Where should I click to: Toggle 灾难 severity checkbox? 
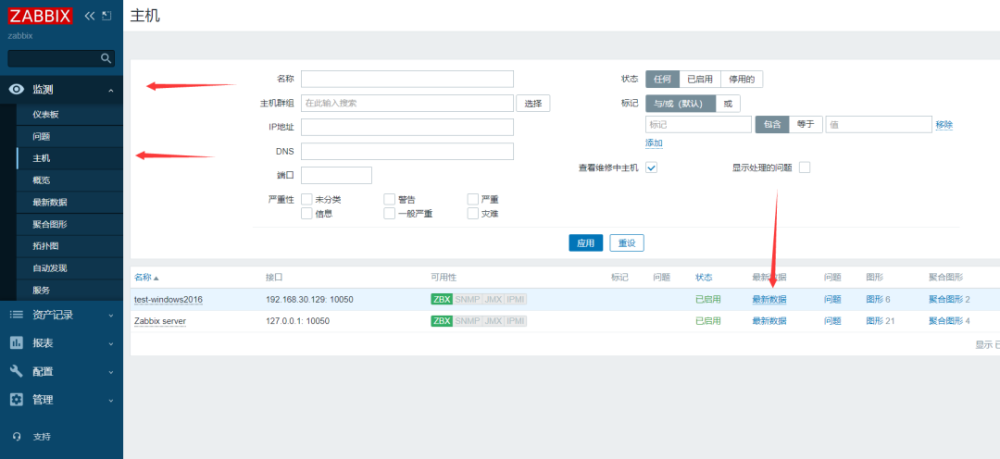(473, 214)
